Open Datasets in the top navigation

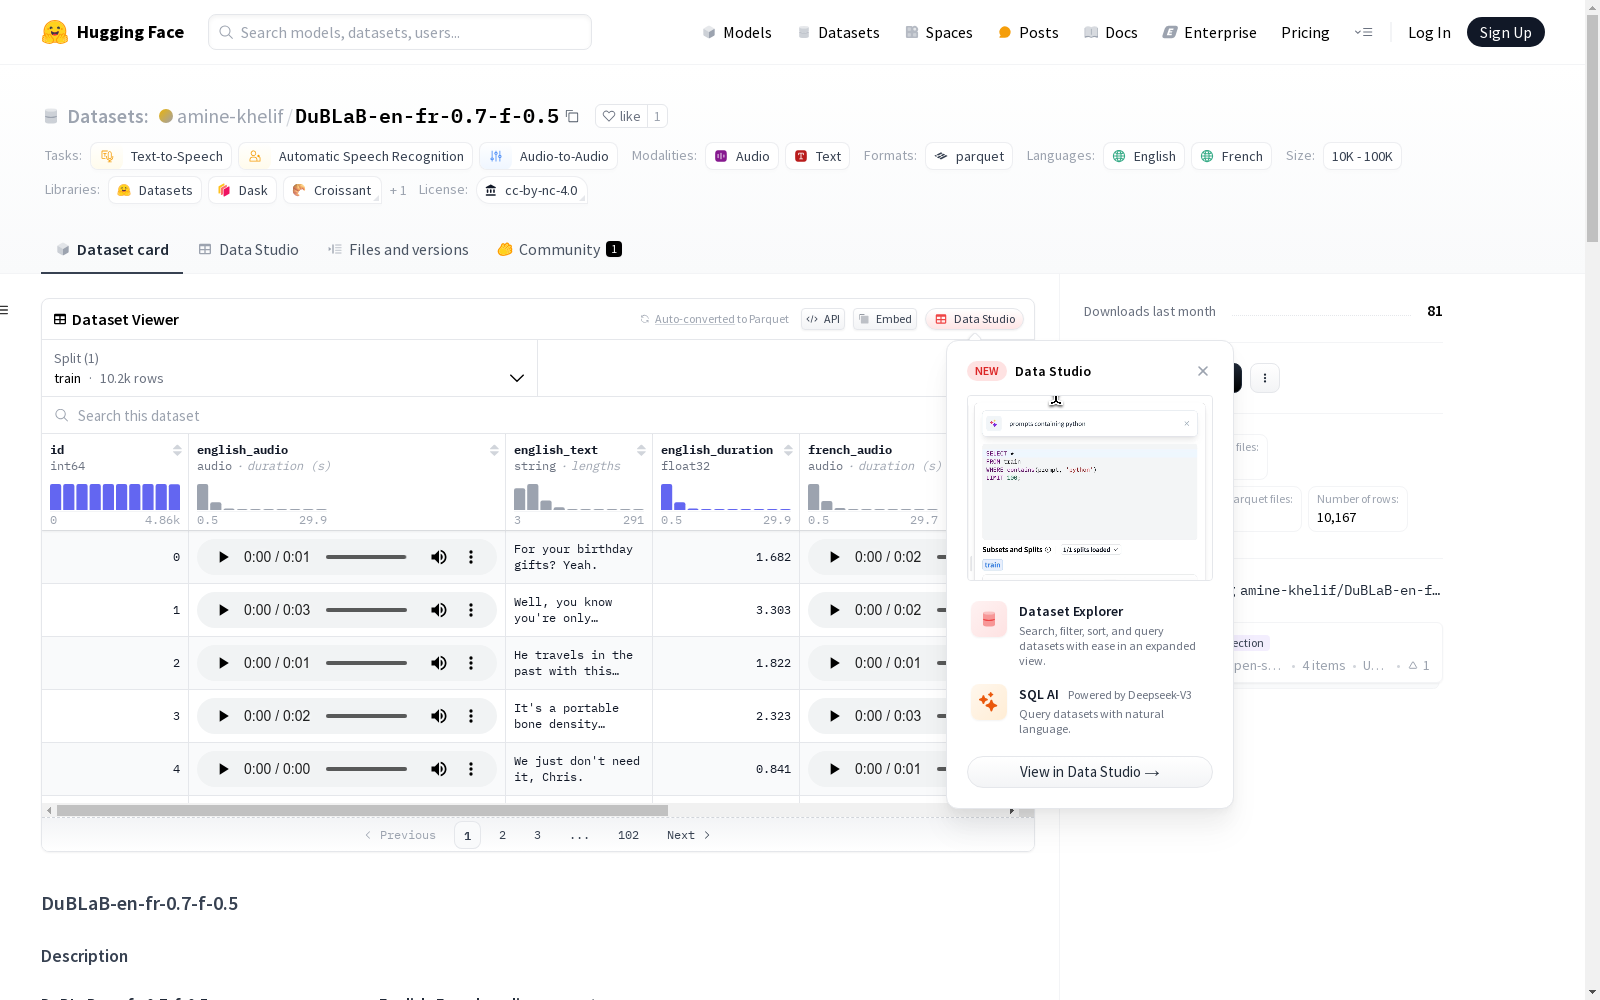838,32
